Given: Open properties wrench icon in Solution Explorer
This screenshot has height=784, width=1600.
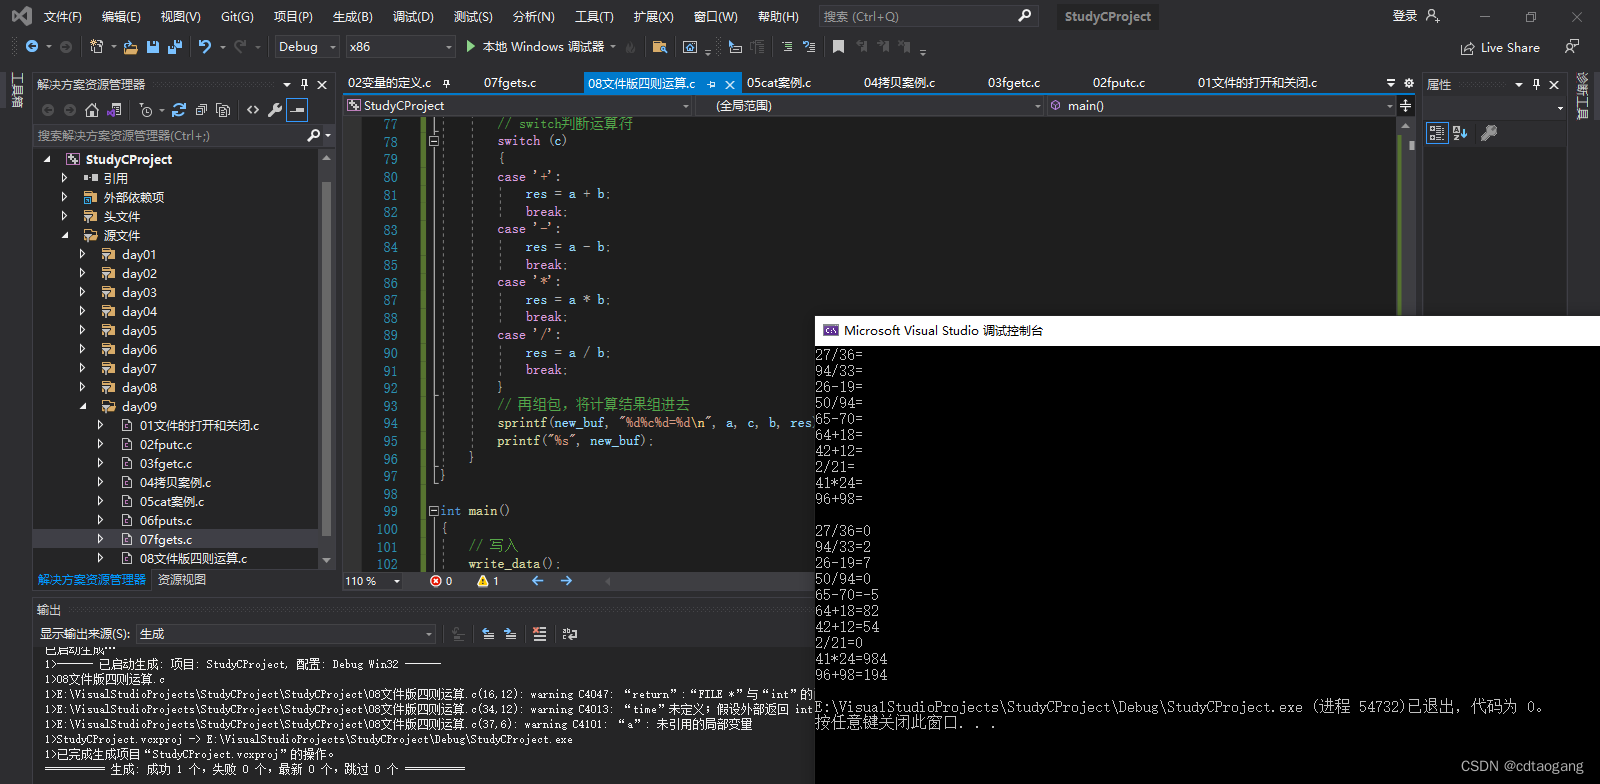Looking at the screenshot, I should click(x=275, y=110).
